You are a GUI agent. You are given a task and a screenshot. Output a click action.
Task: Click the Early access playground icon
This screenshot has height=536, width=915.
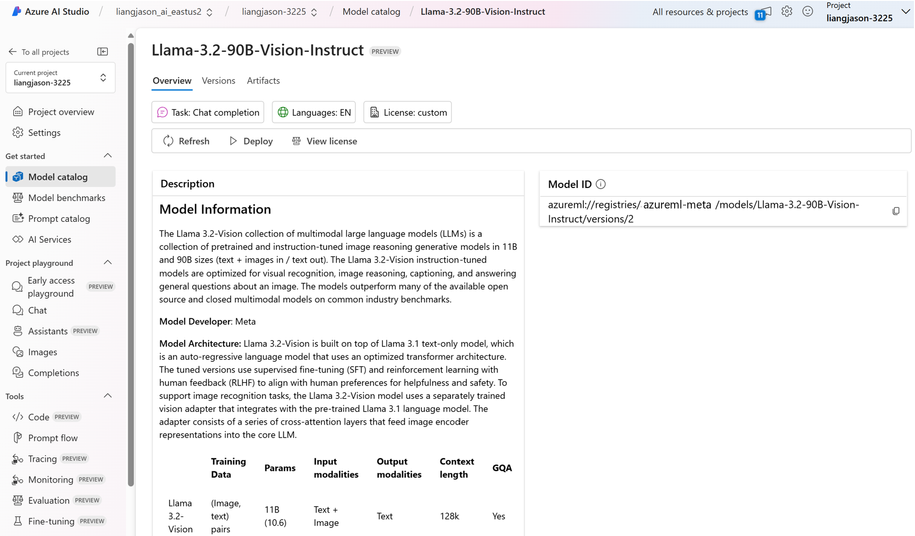[x=18, y=286]
